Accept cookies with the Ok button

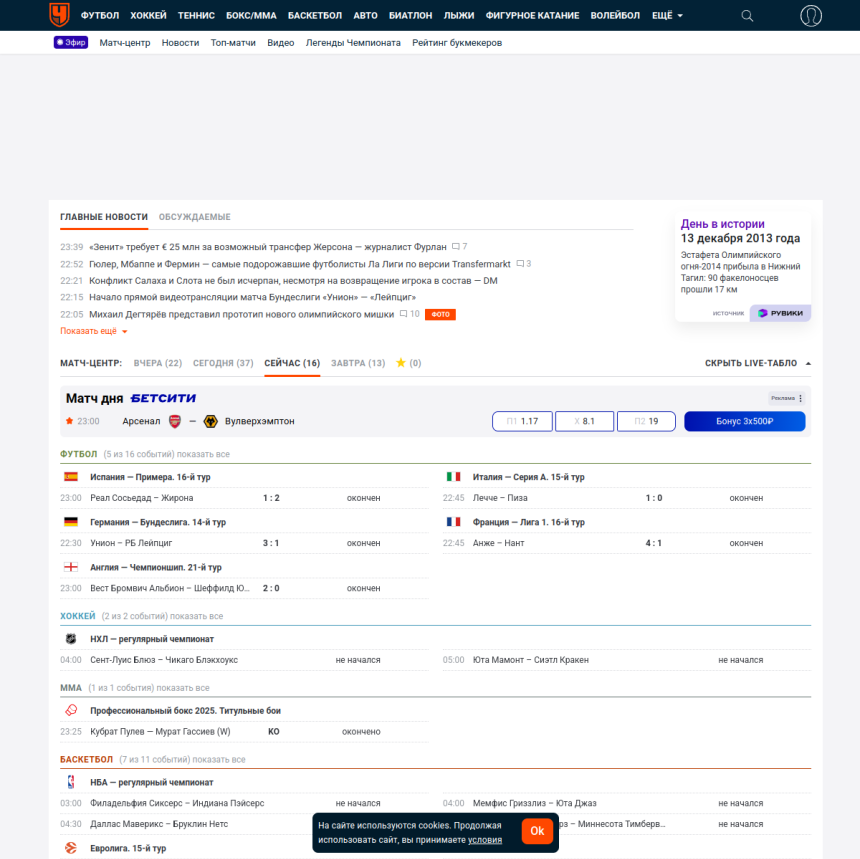pos(537,831)
